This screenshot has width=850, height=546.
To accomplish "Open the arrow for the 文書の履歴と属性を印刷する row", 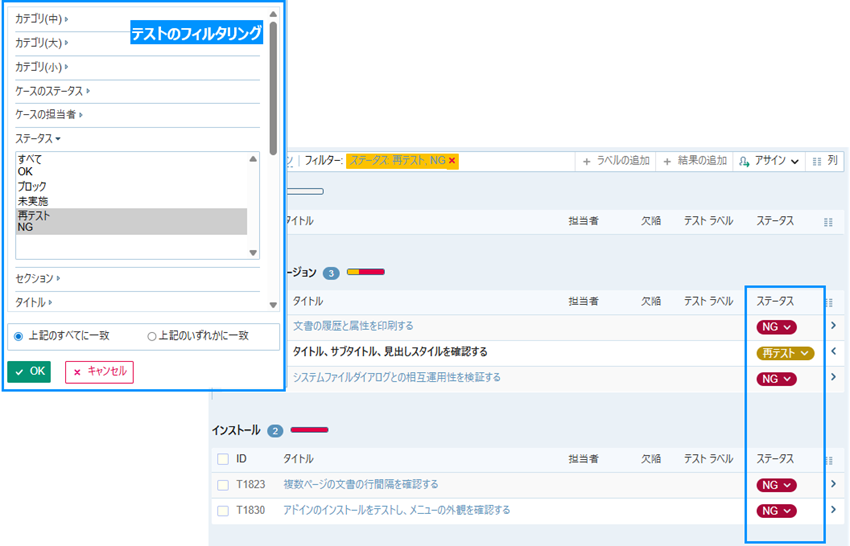I will pos(833,326).
